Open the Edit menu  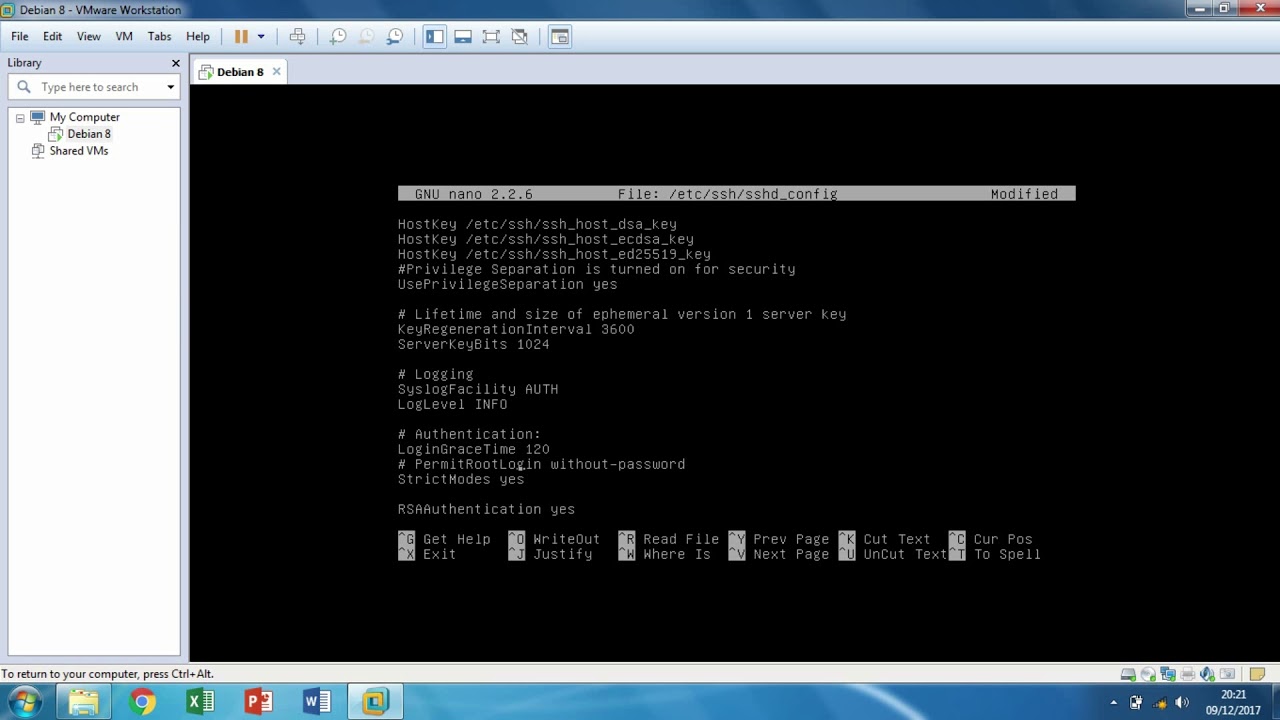coord(52,37)
